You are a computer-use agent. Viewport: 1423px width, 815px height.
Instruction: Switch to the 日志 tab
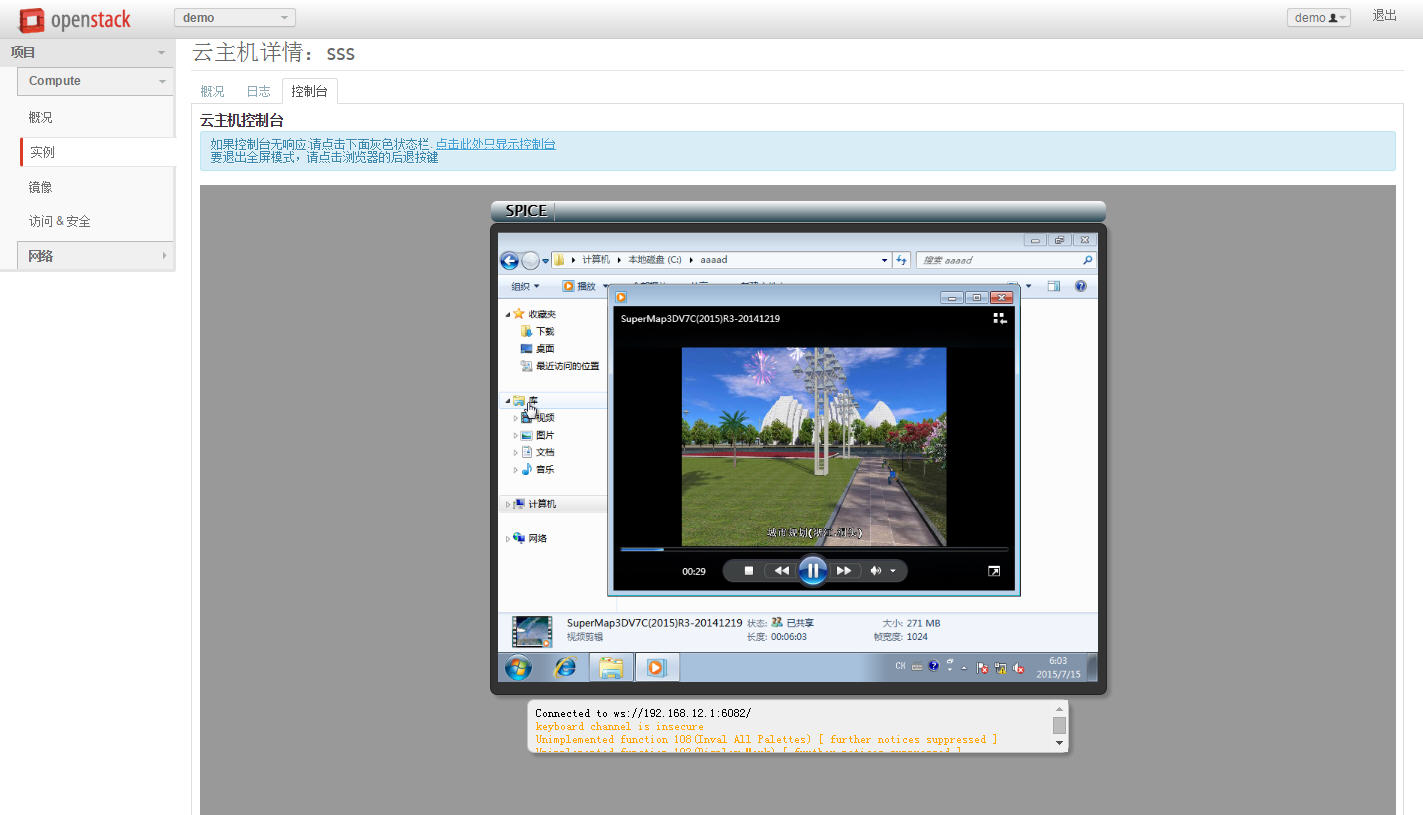tap(259, 91)
